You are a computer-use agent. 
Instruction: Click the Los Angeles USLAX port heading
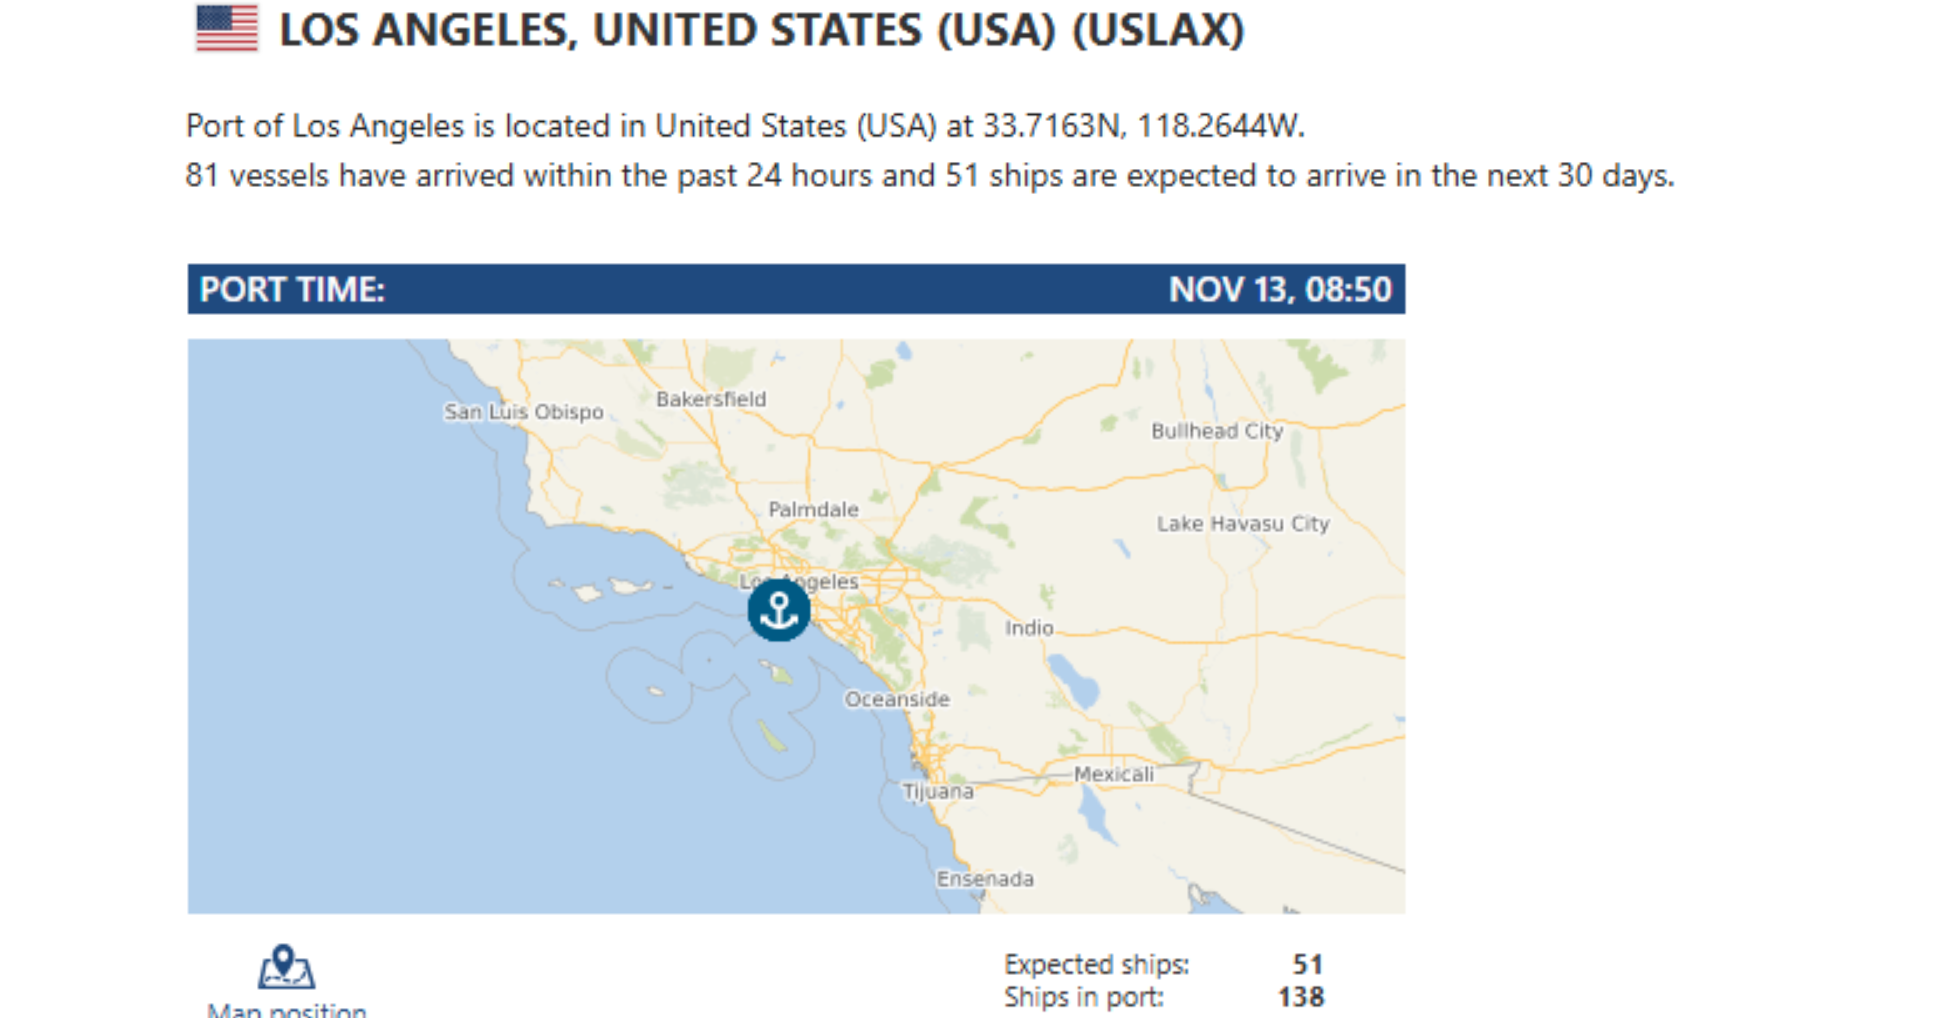(x=761, y=30)
